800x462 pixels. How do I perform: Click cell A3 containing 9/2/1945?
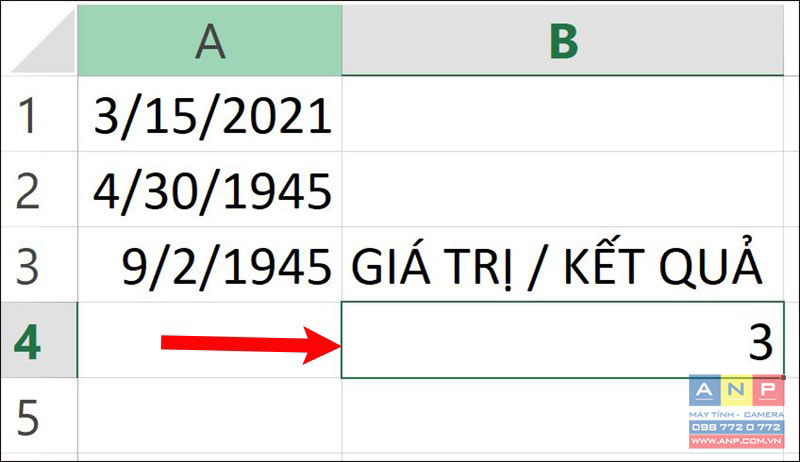coord(210,265)
